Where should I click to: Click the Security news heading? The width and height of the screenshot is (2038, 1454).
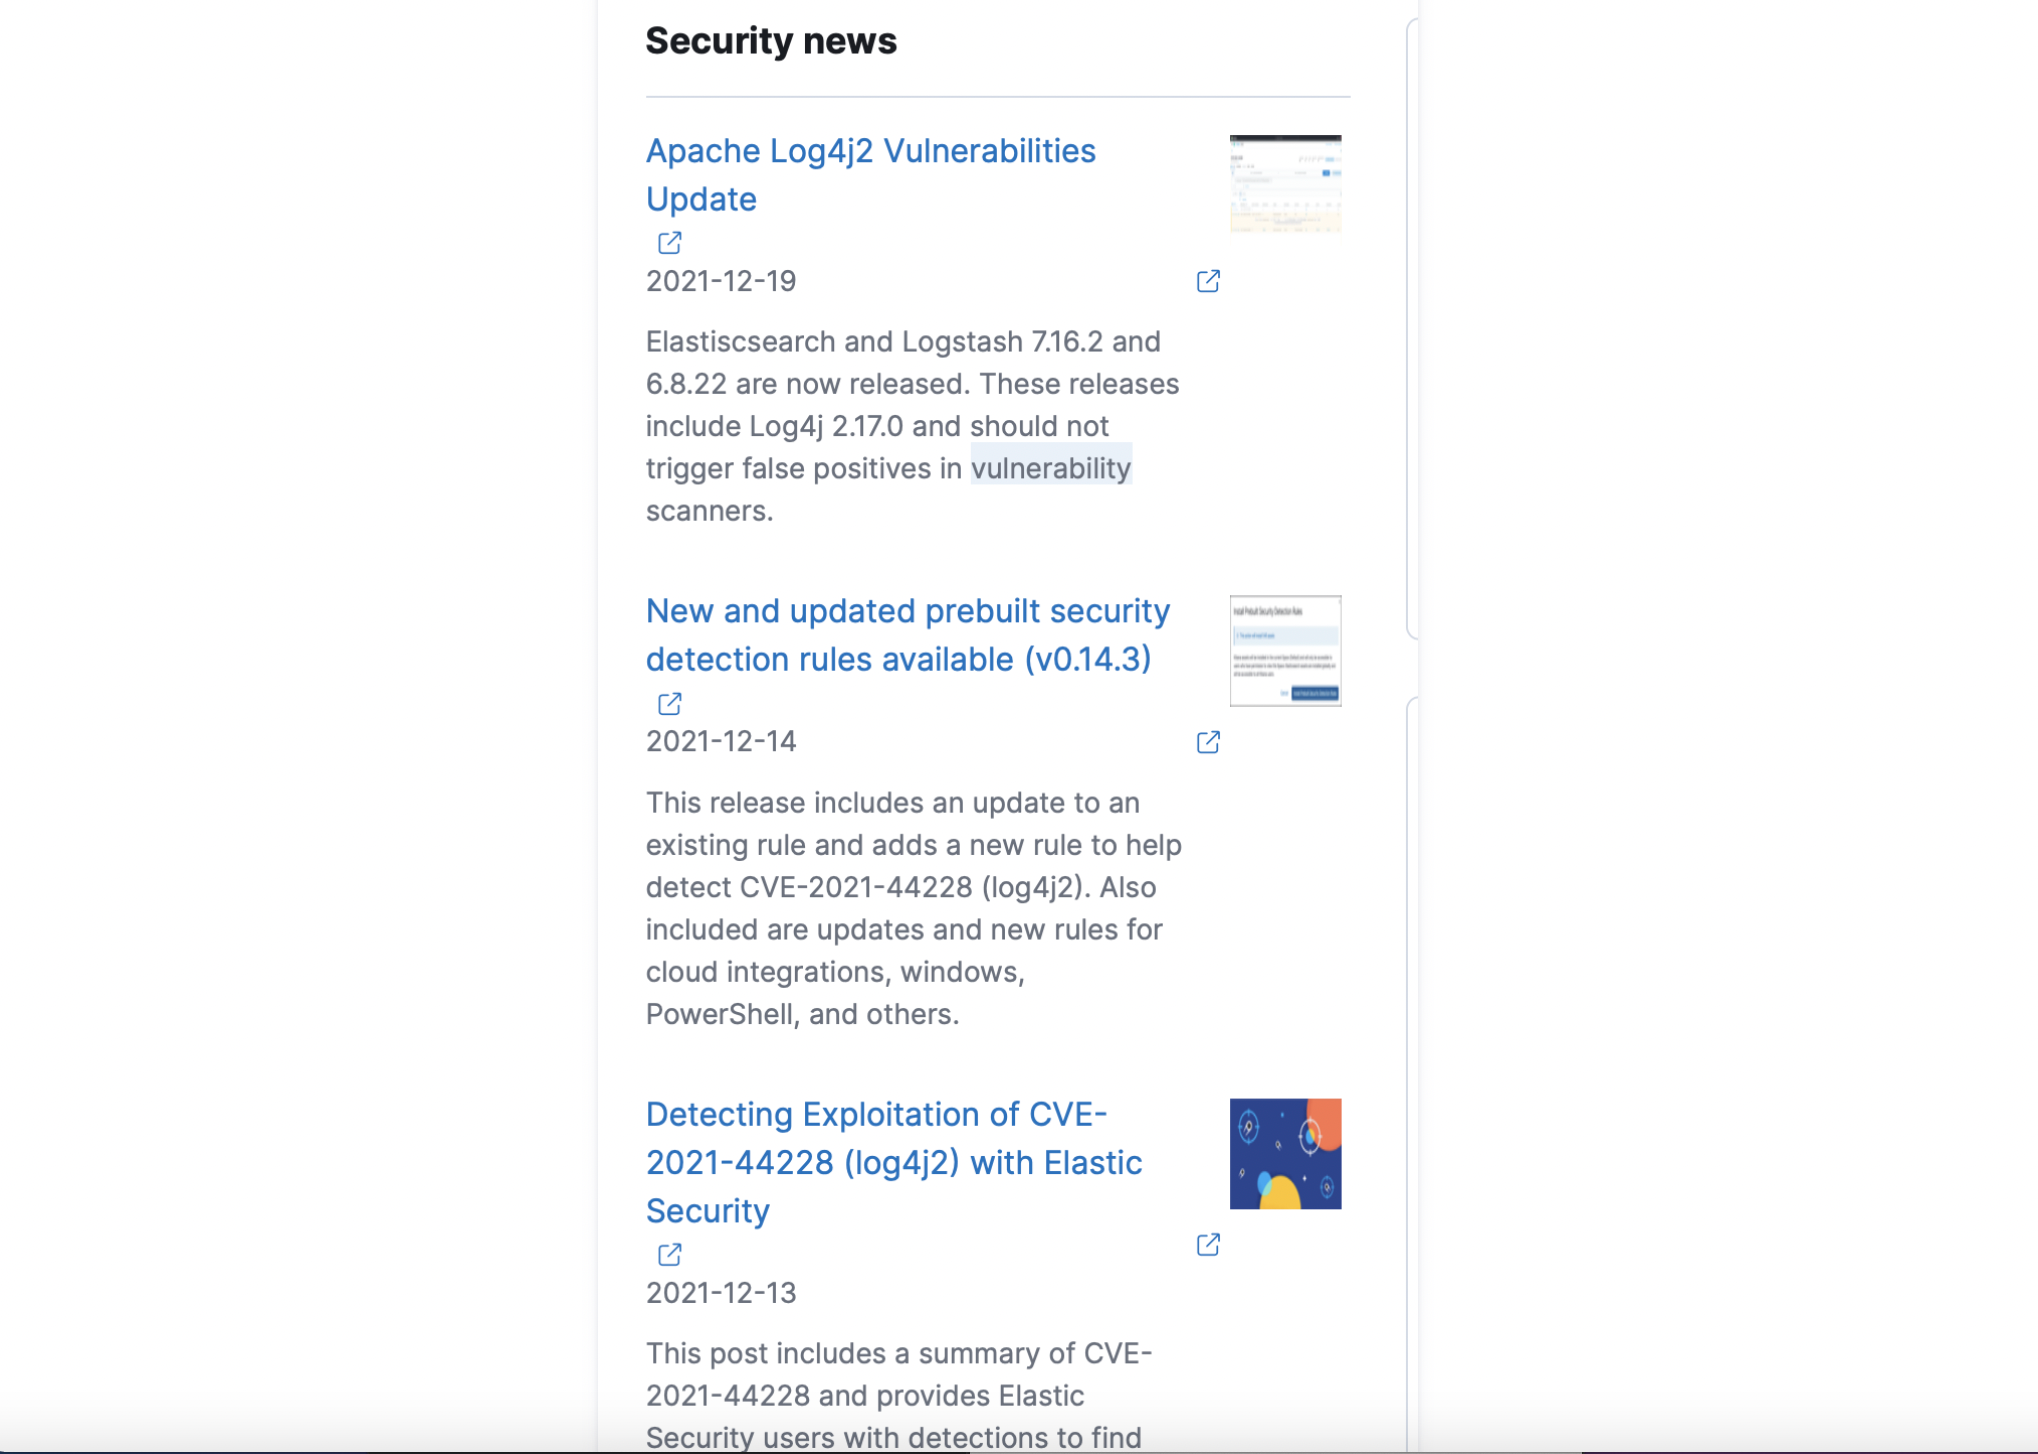(771, 41)
